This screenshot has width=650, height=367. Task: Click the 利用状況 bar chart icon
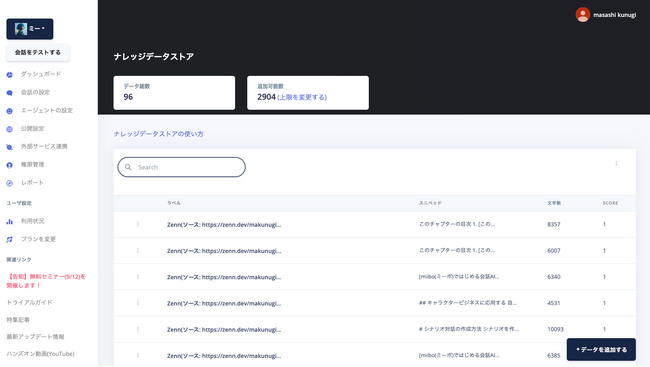coord(10,221)
